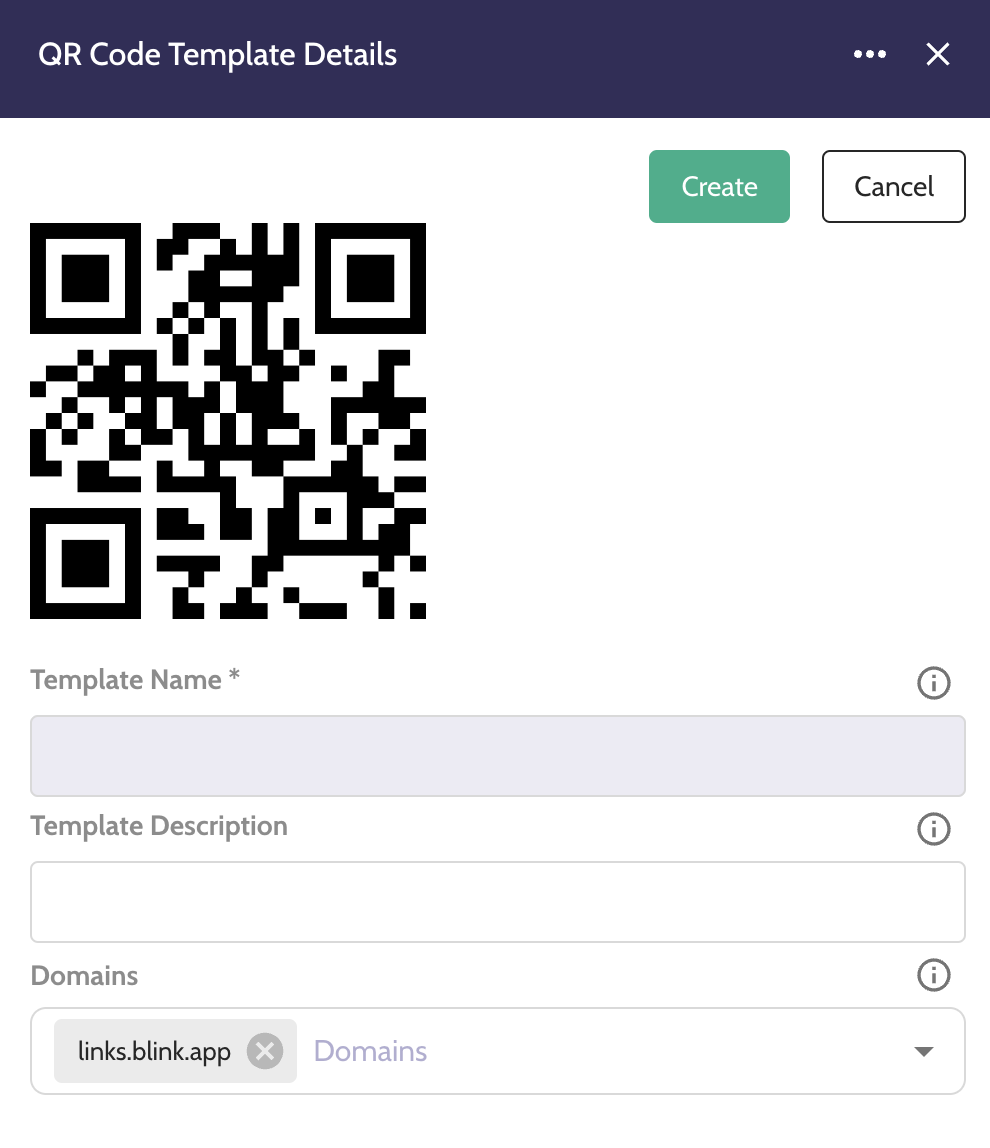The height and width of the screenshot is (1148, 990).
Task: Focus the Template Description input field
Action: pyautogui.click(x=498, y=902)
